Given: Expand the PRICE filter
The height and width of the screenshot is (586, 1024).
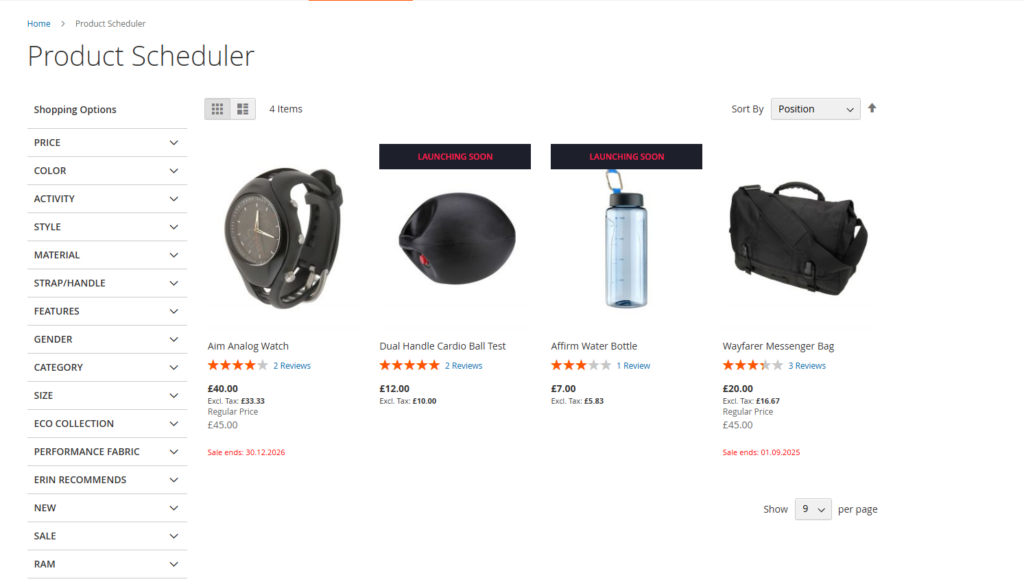Looking at the screenshot, I should point(107,142).
